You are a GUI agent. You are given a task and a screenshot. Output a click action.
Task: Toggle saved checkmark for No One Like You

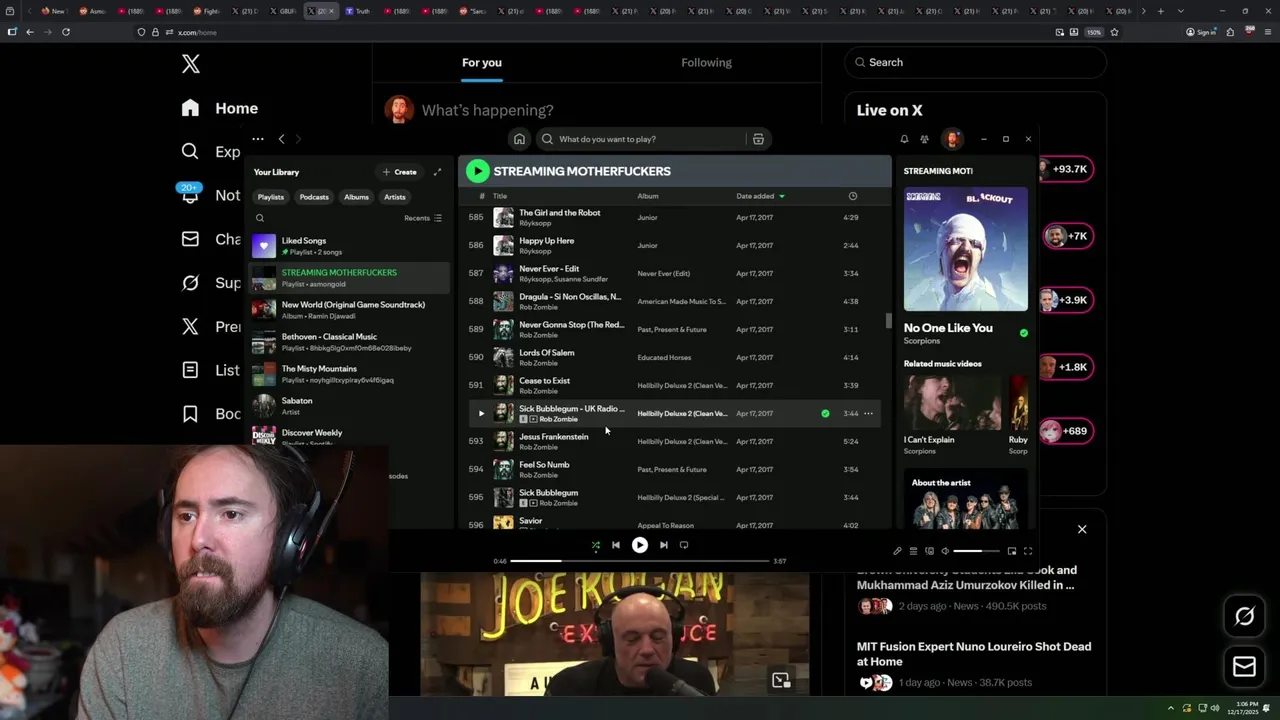click(1023, 333)
